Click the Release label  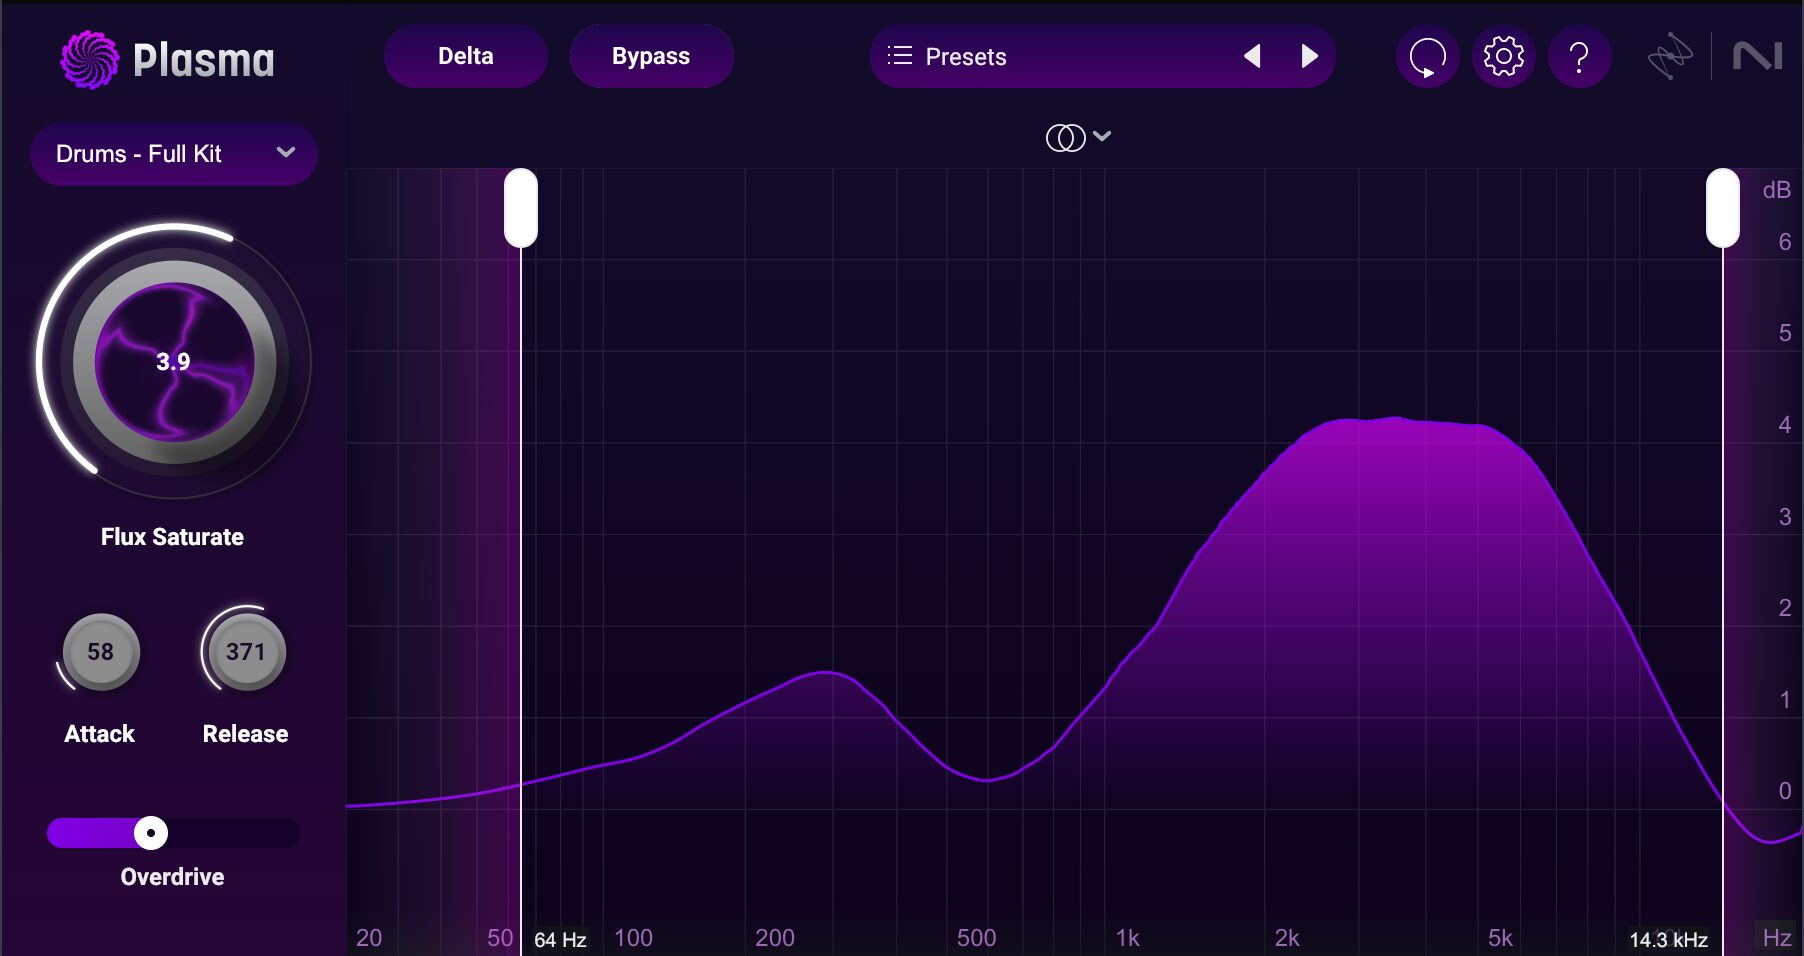coord(245,734)
